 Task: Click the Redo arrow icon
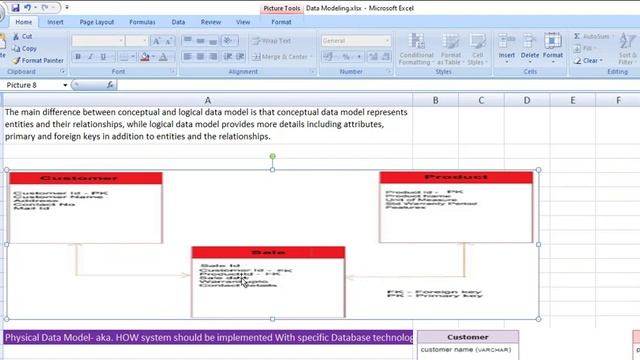[x=44, y=7]
